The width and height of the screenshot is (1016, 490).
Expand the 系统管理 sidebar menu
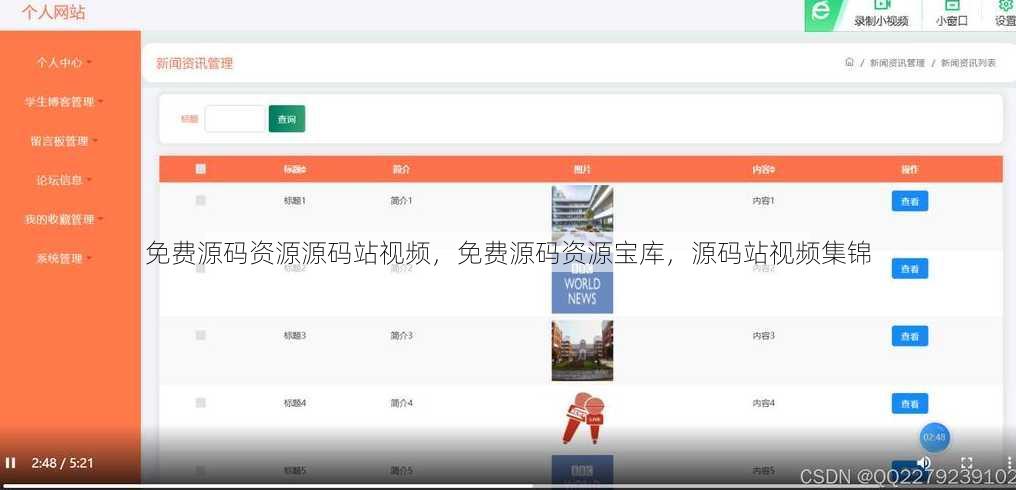pos(64,259)
